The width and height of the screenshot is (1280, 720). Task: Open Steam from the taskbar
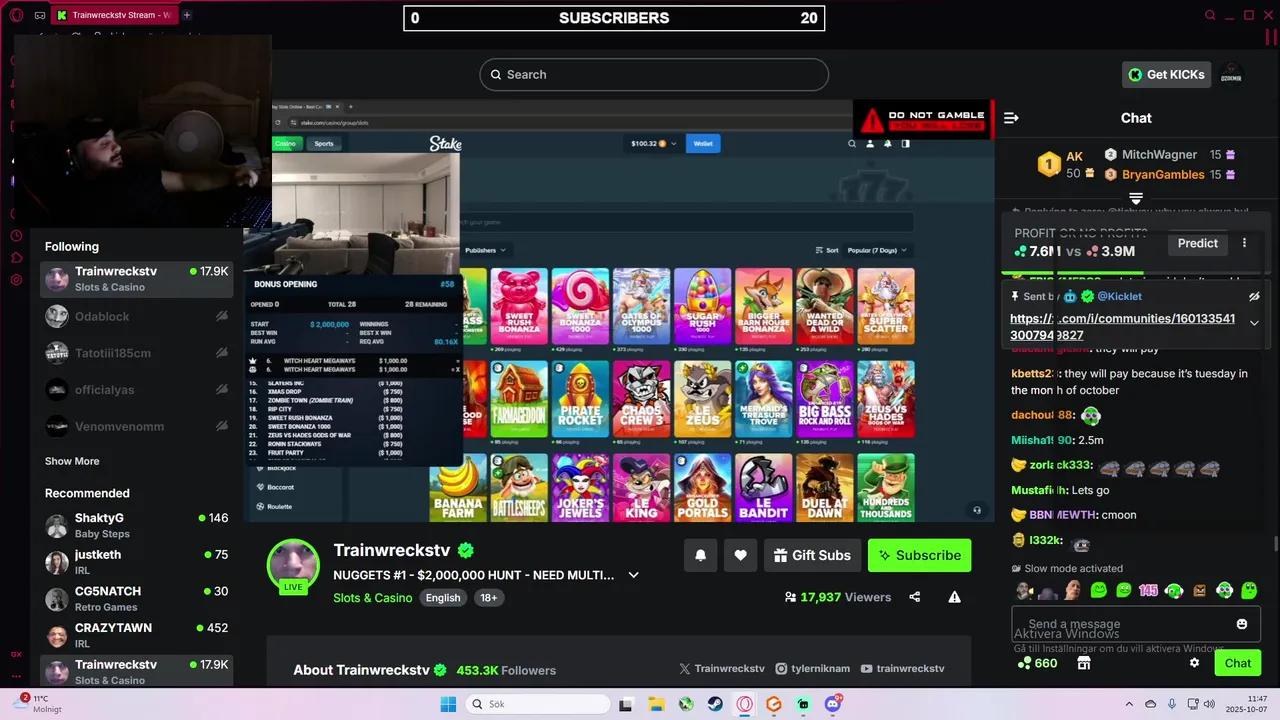click(x=715, y=704)
